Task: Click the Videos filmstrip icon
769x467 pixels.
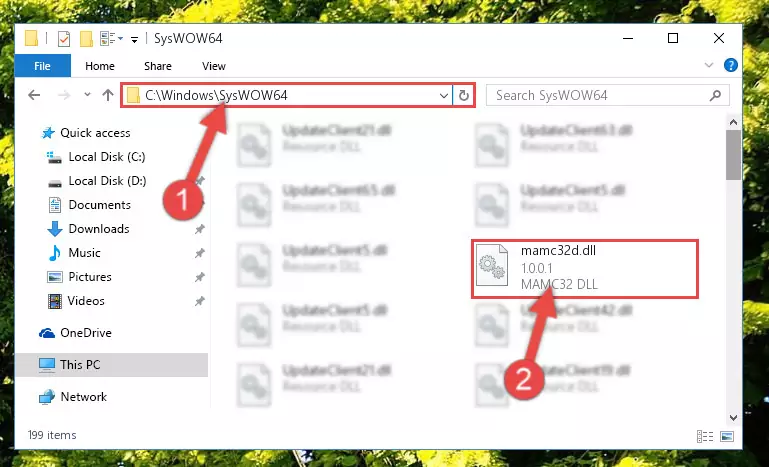Action: [x=55, y=301]
